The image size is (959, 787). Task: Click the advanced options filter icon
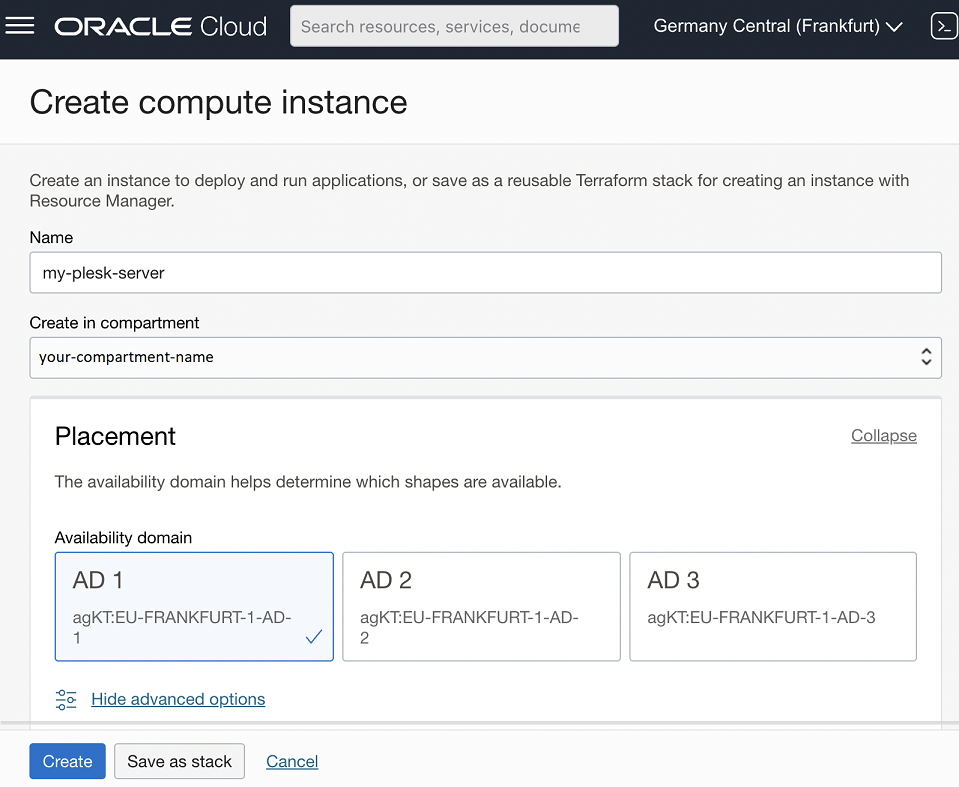pos(66,699)
